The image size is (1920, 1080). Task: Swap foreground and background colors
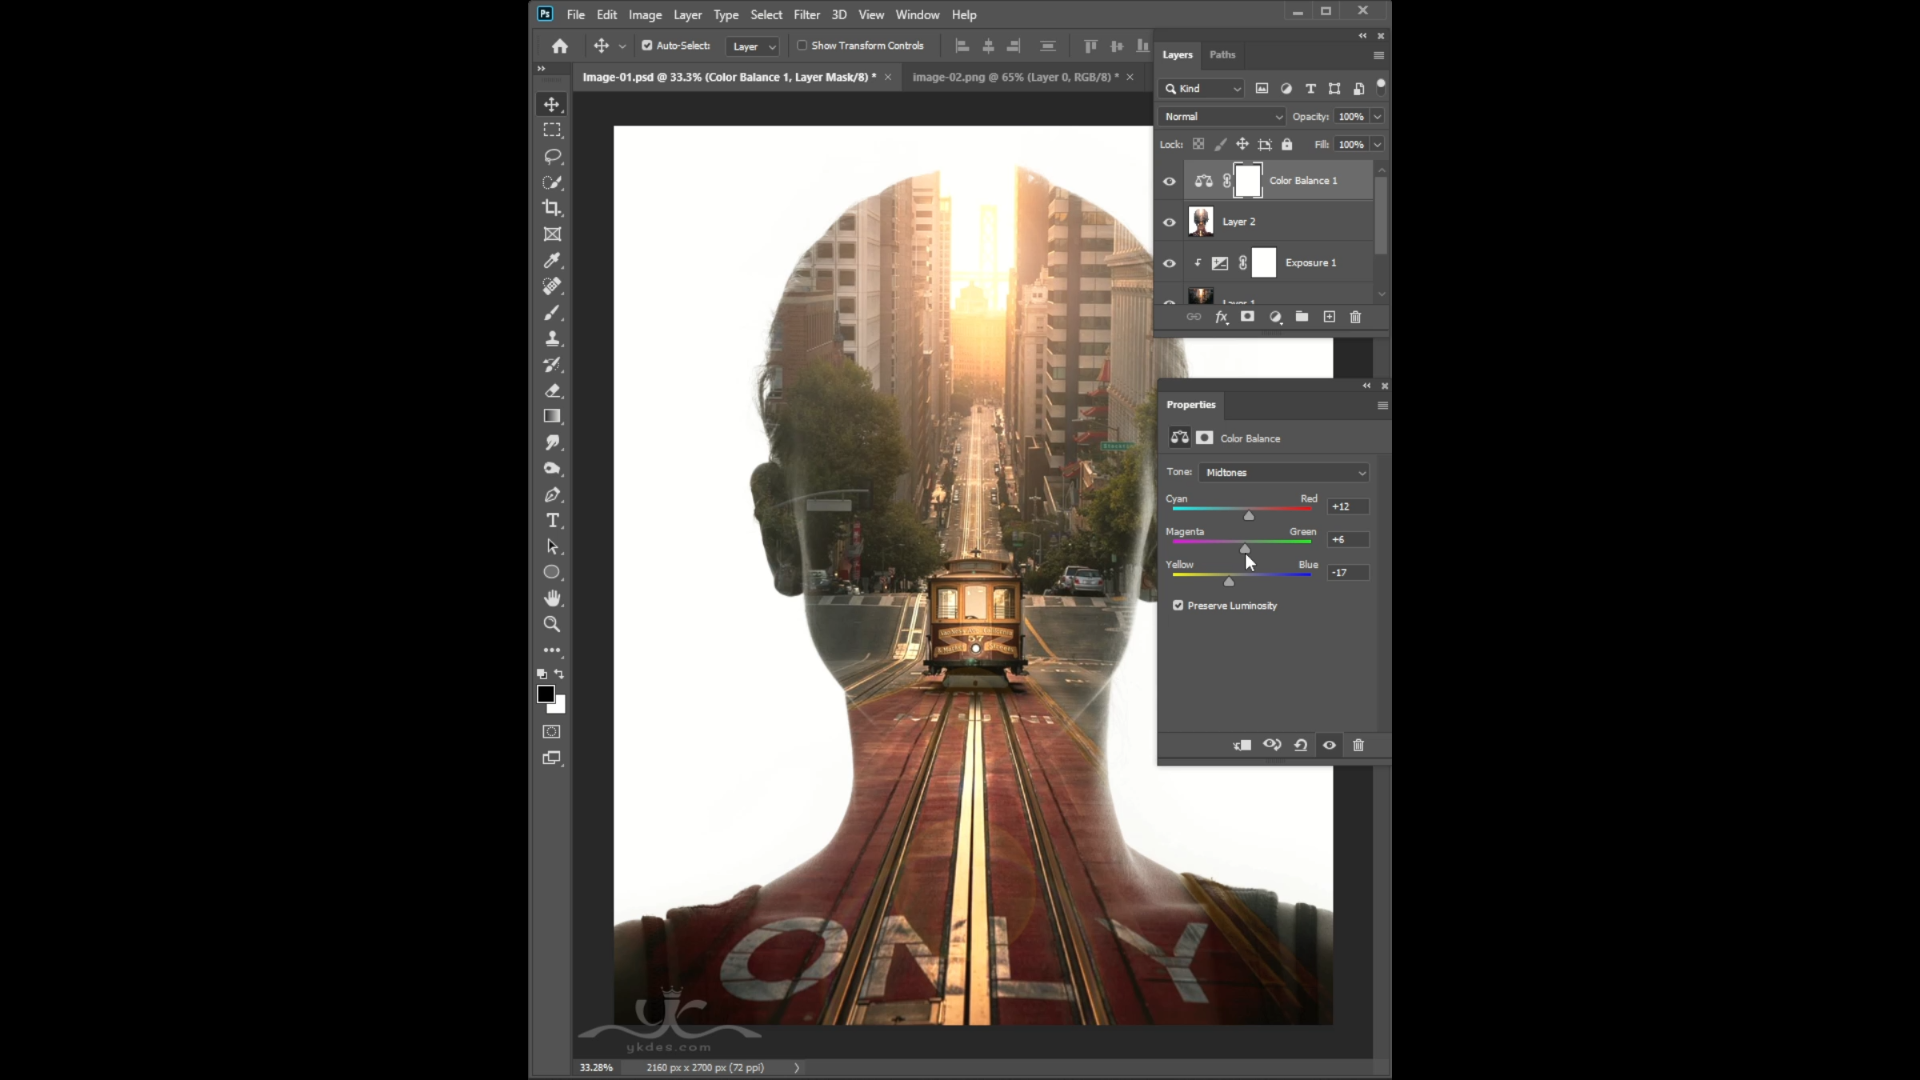coord(559,674)
